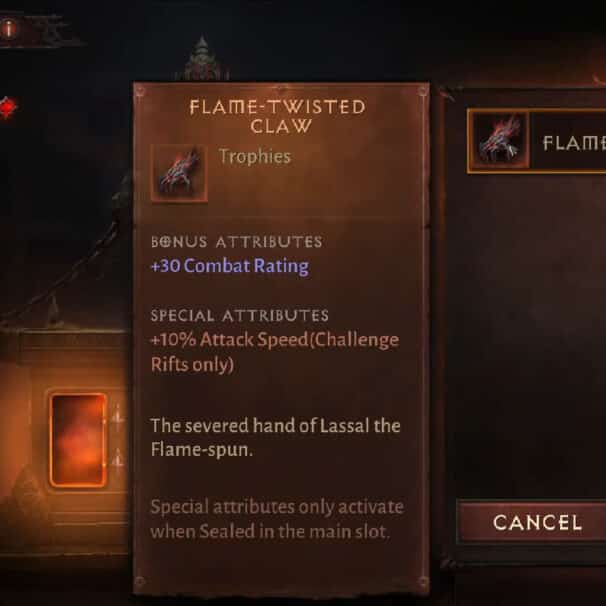
Task: Click the Lassal the Flame-spun description
Action: tap(276, 437)
